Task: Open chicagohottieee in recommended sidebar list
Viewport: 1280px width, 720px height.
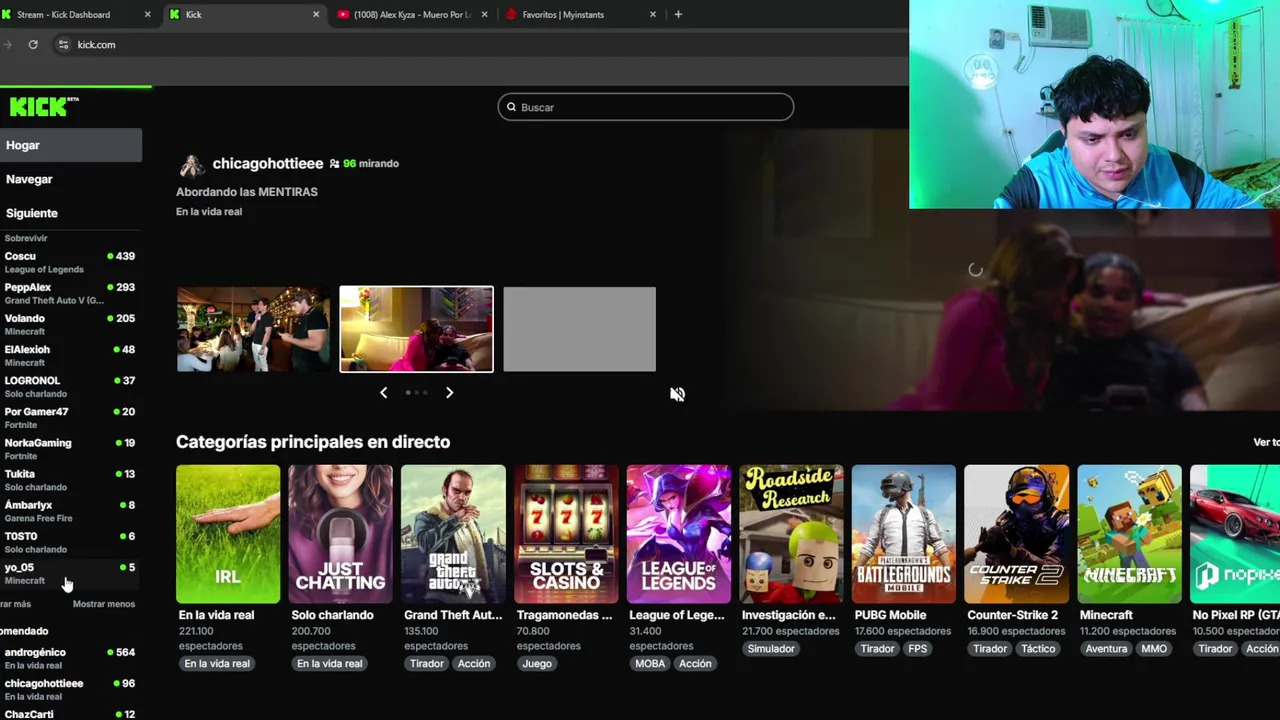Action: pos(70,689)
